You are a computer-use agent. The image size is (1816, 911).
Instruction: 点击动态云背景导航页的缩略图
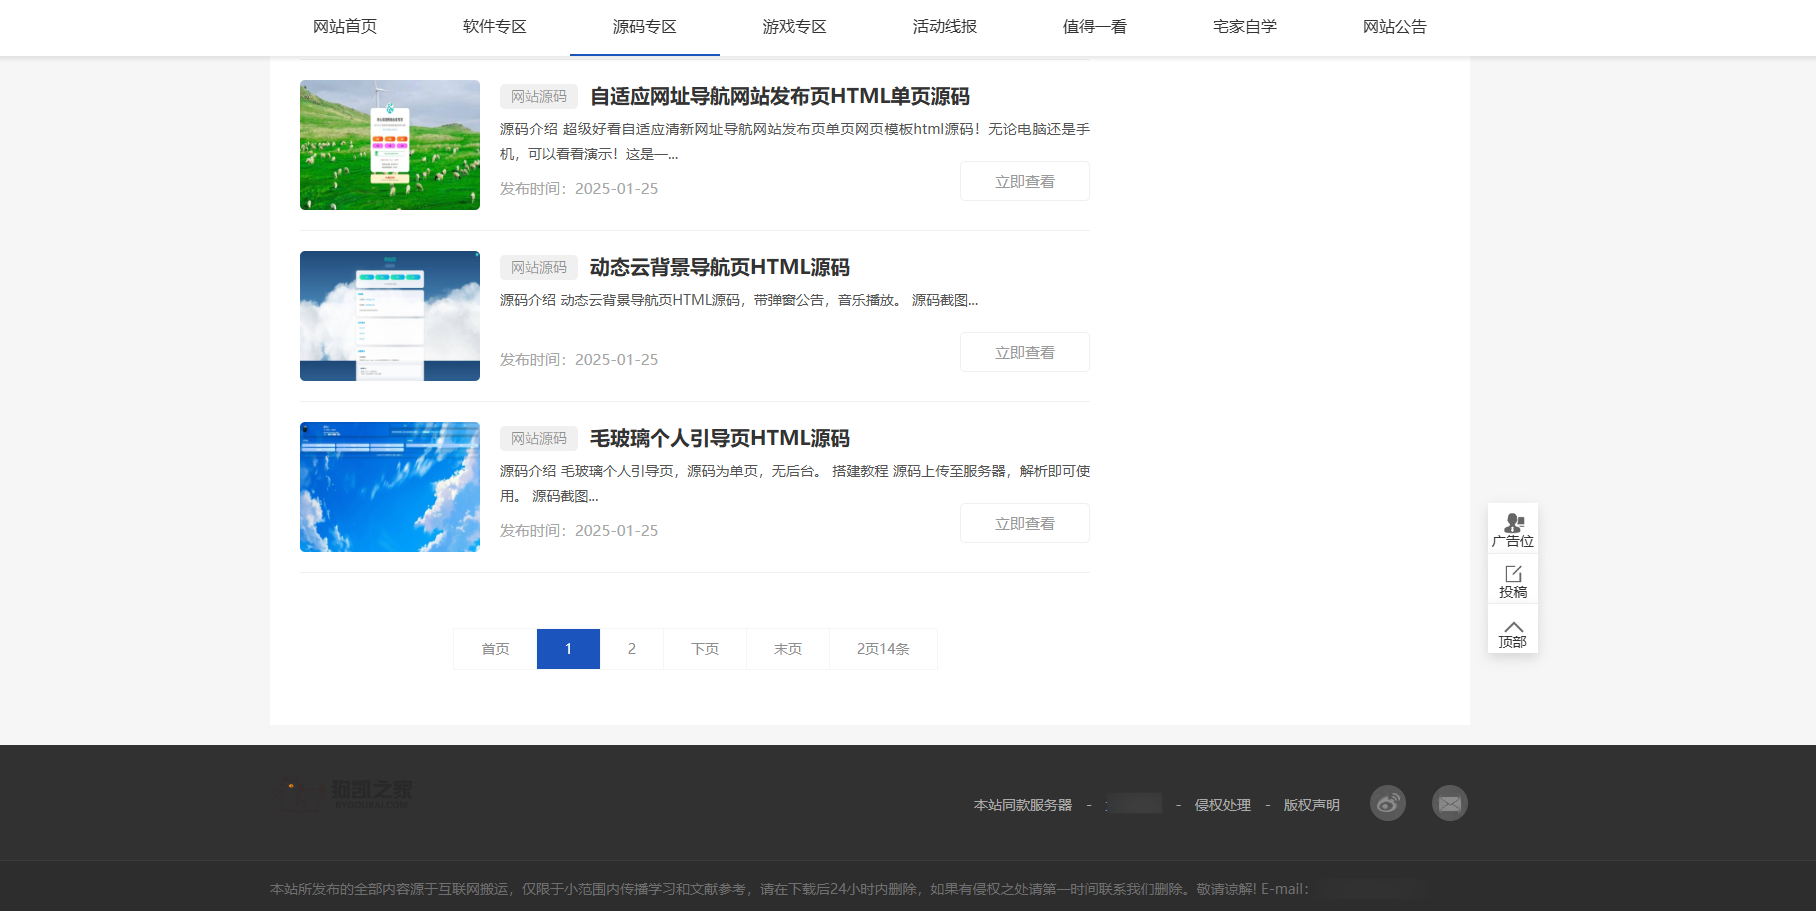(x=389, y=316)
